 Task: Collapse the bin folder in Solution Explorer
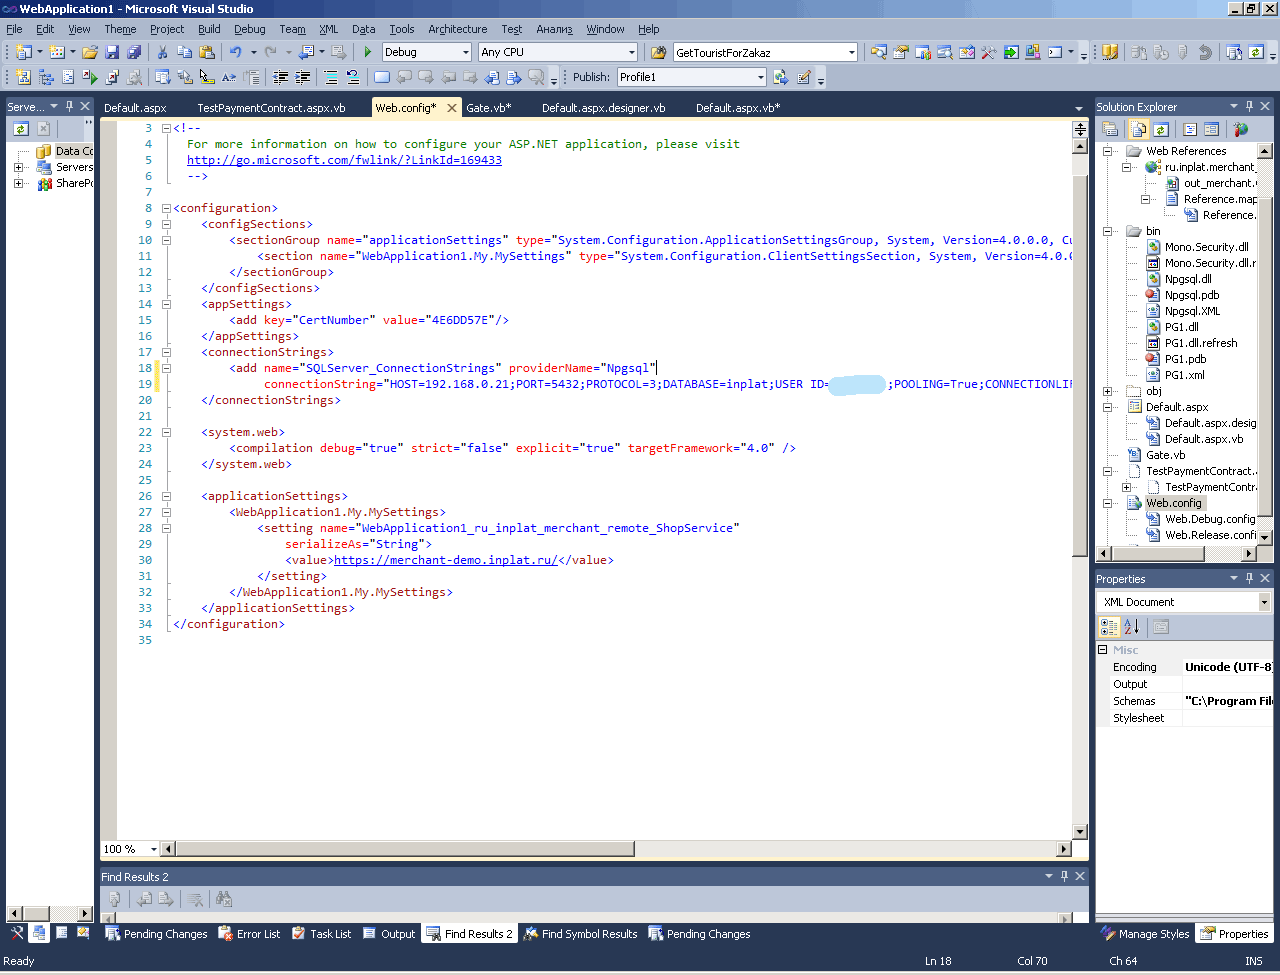pos(1108,231)
